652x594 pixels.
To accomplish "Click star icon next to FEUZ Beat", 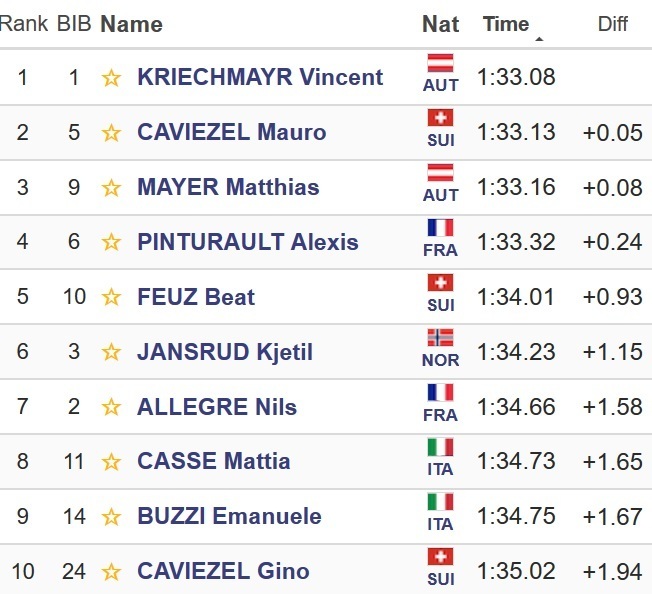I will pyautogui.click(x=111, y=298).
